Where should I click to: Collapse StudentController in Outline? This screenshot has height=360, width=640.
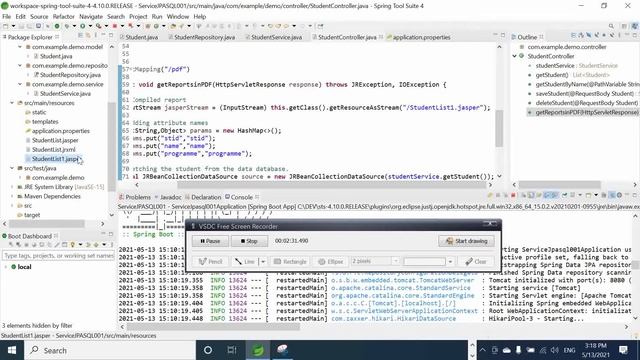pyautogui.click(x=515, y=56)
